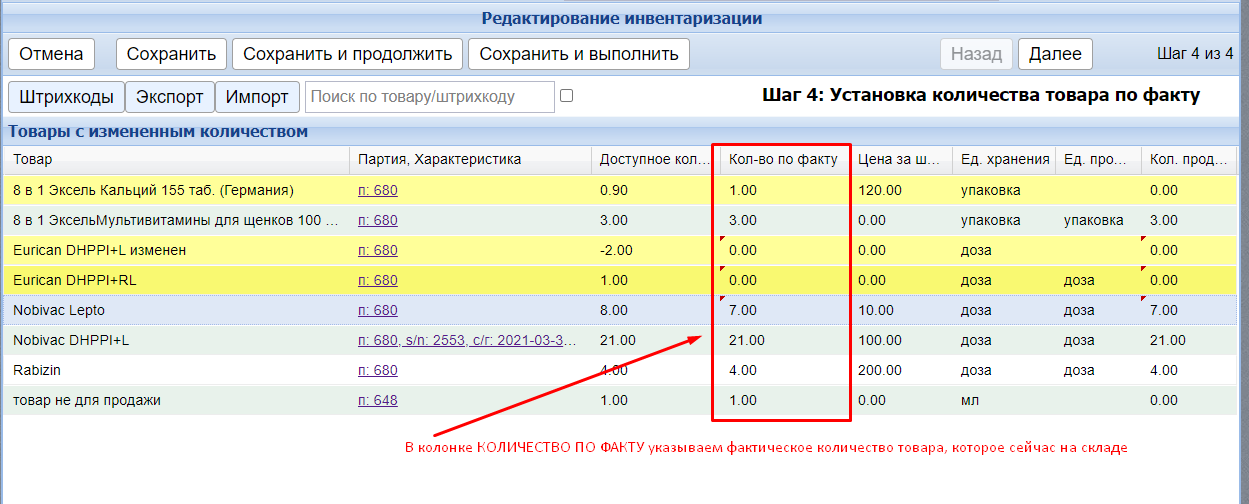This screenshot has width=1249, height=504.
Task: Focus the product/barcode search field
Action: 428,97
